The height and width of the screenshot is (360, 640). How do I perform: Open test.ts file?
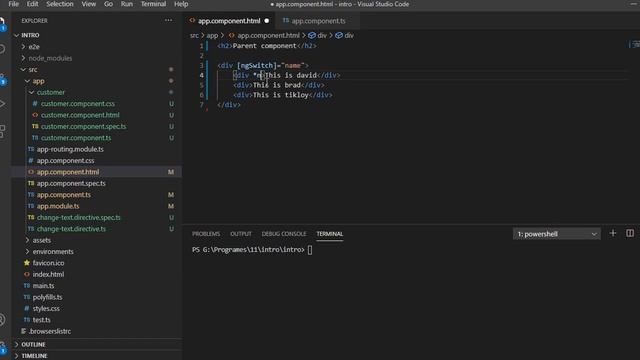[x=41, y=321]
